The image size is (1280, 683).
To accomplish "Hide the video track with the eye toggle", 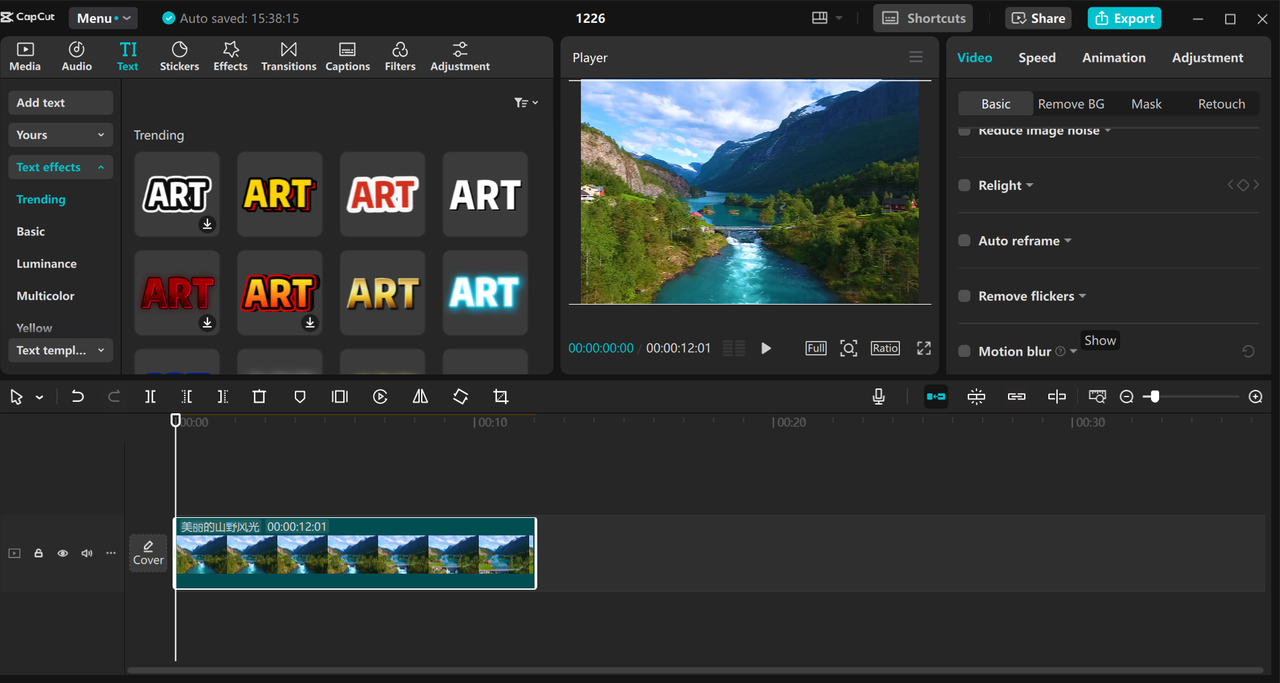I will pos(62,553).
